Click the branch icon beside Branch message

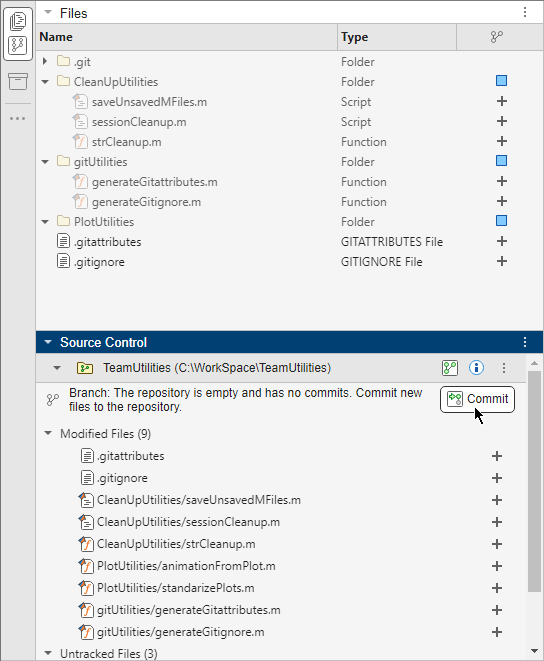click(x=52, y=400)
